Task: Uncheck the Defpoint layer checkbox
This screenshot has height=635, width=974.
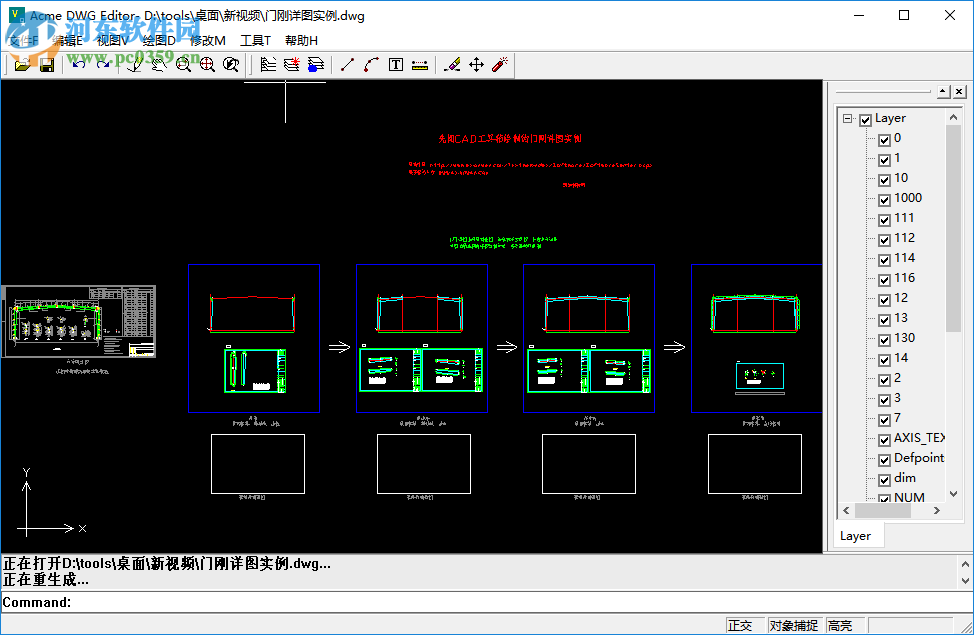Action: click(x=884, y=458)
